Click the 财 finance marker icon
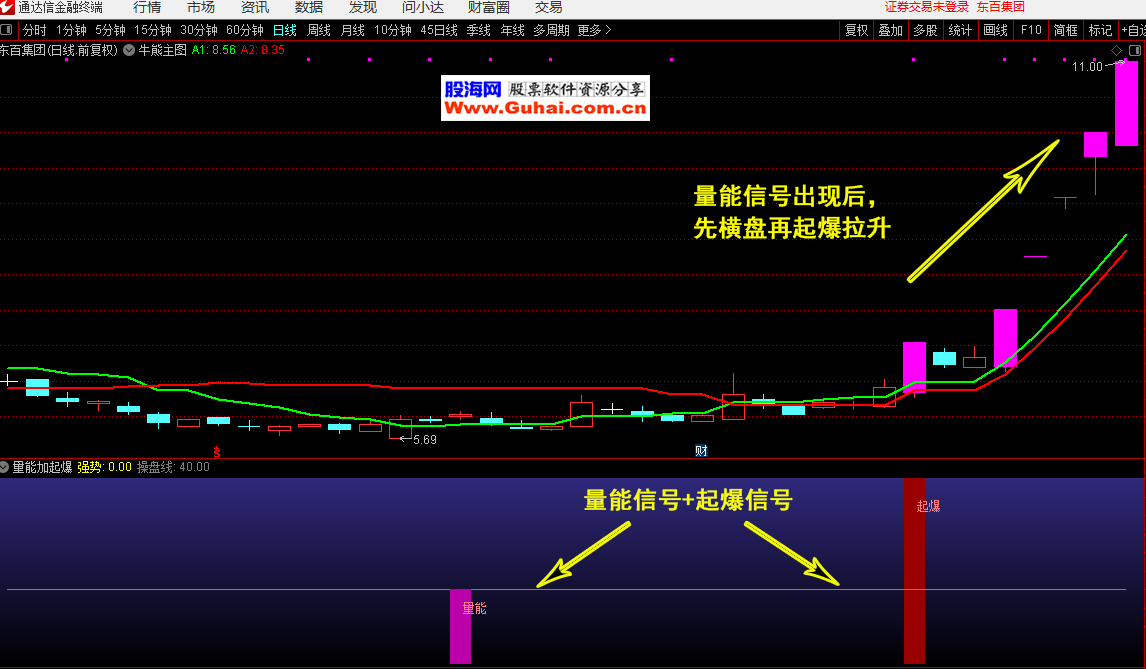1146x669 pixels. 701,451
